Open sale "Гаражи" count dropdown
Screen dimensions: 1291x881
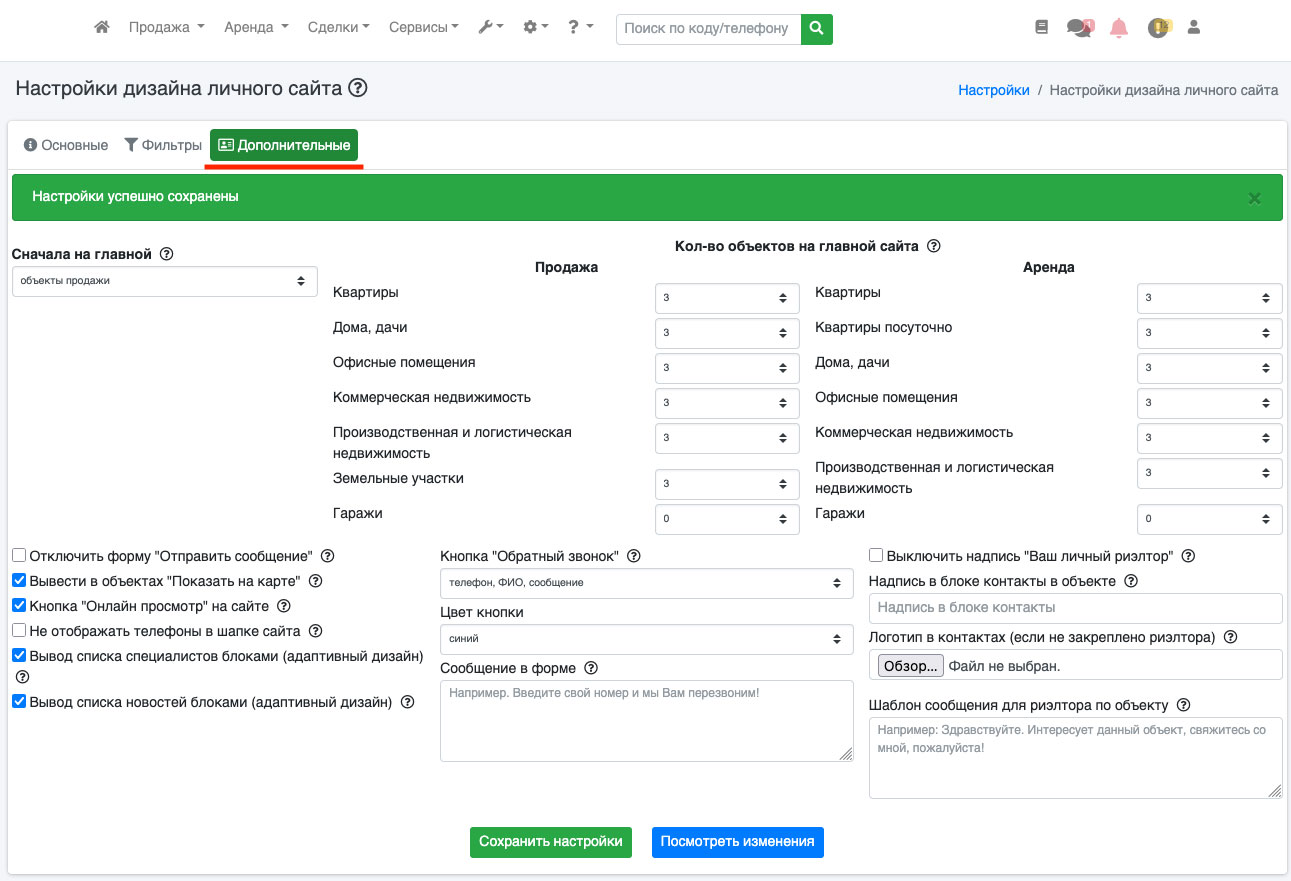pyautogui.click(x=727, y=519)
